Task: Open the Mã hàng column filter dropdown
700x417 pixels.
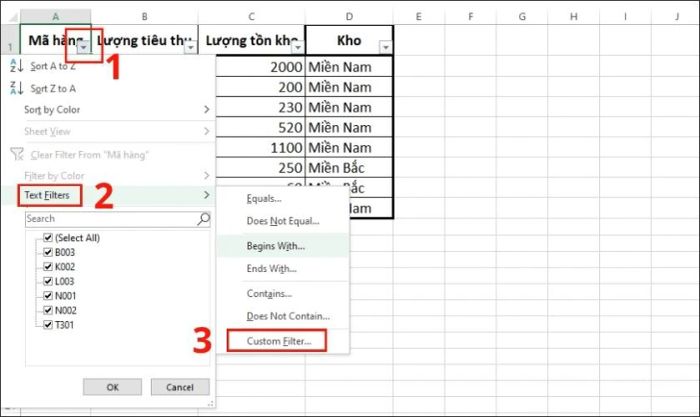Action: pyautogui.click(x=83, y=46)
